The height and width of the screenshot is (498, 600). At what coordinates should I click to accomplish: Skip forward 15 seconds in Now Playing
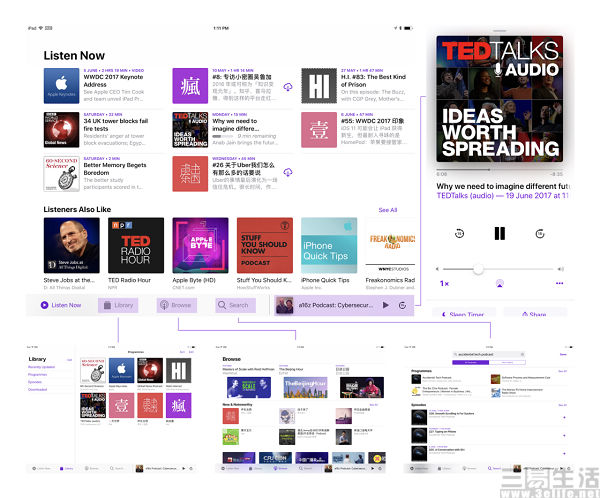click(x=540, y=233)
